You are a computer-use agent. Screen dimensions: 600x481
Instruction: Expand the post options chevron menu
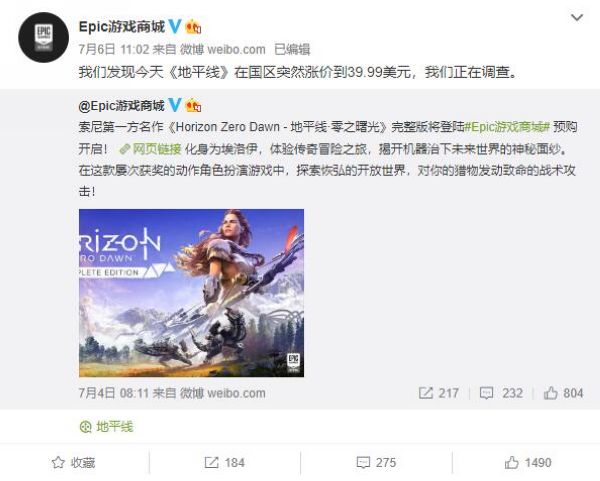point(577,18)
